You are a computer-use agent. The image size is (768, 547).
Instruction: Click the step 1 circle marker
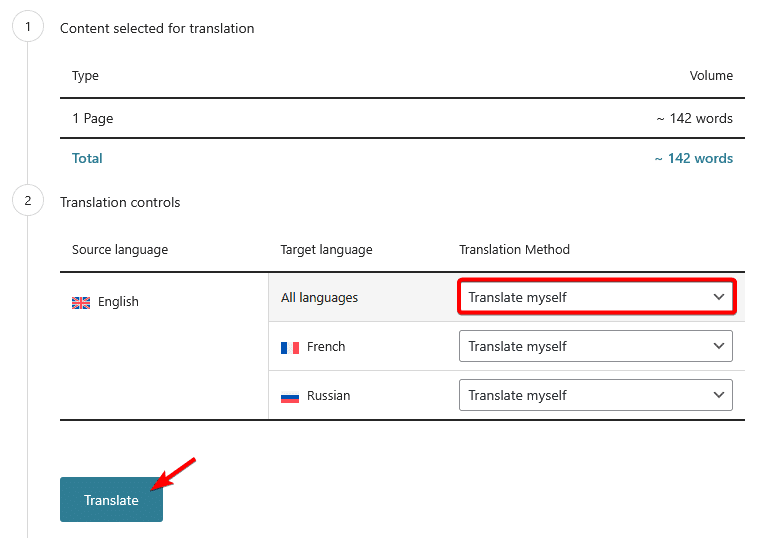point(28,28)
